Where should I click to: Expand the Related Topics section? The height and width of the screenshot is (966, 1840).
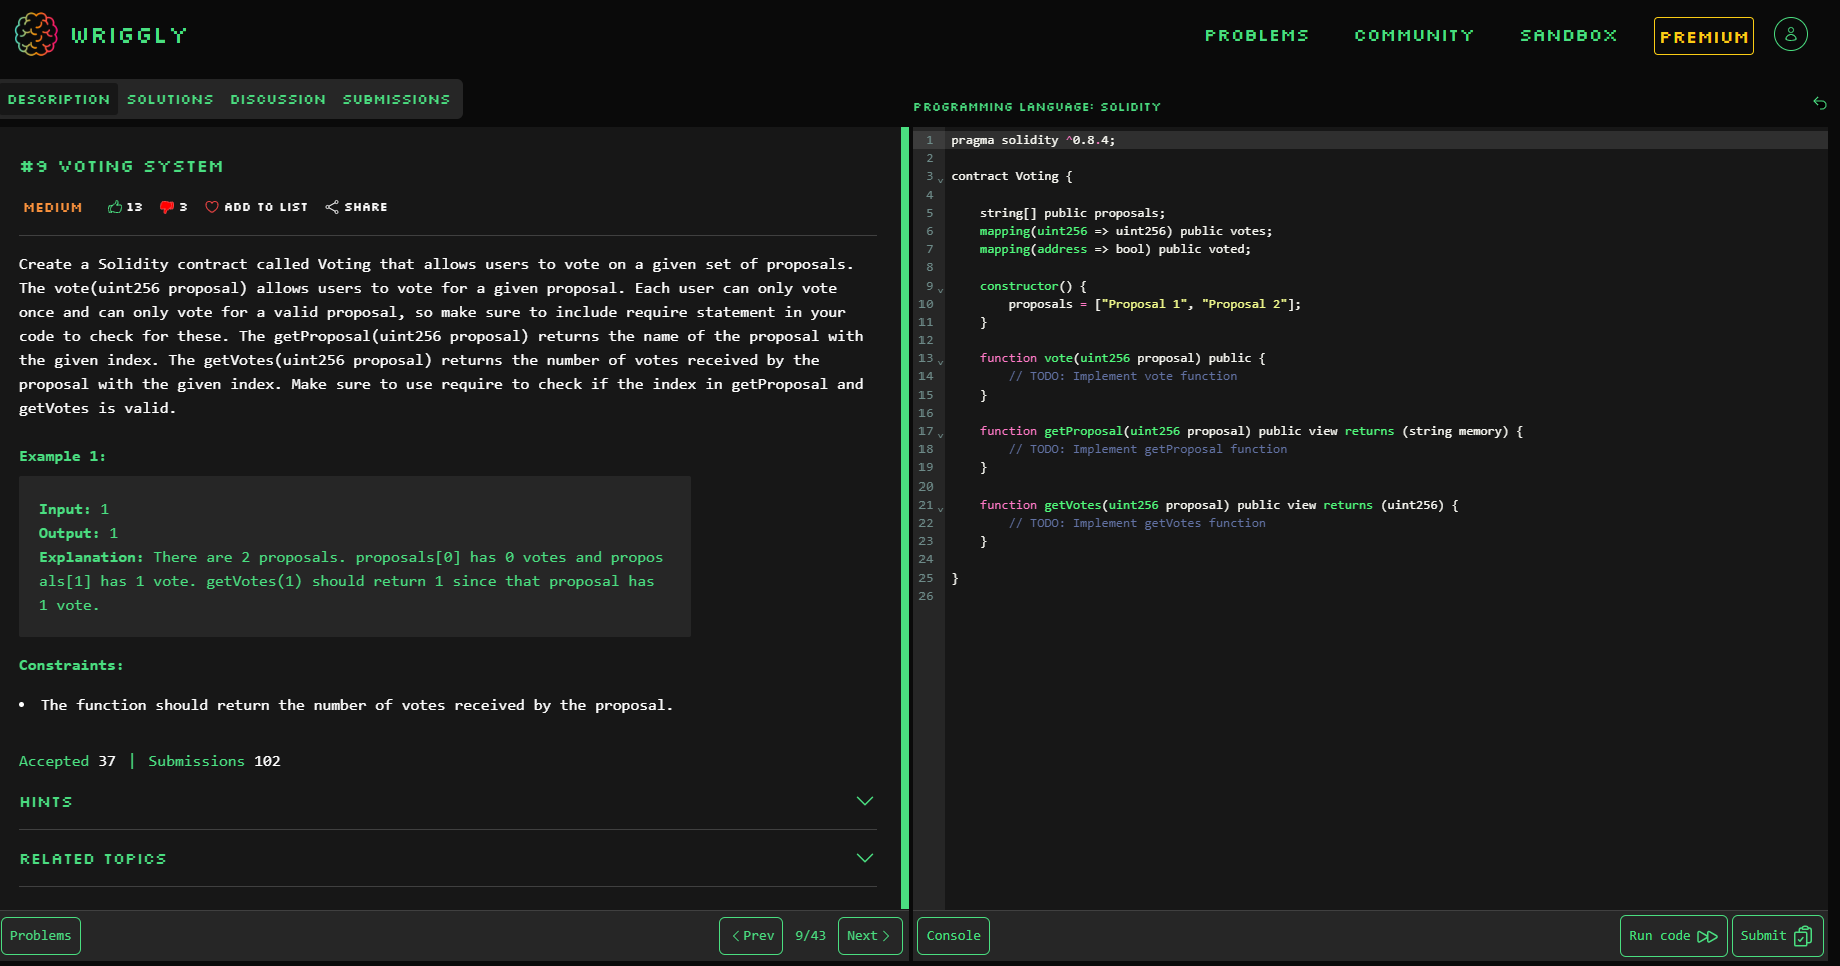[x=865, y=858]
